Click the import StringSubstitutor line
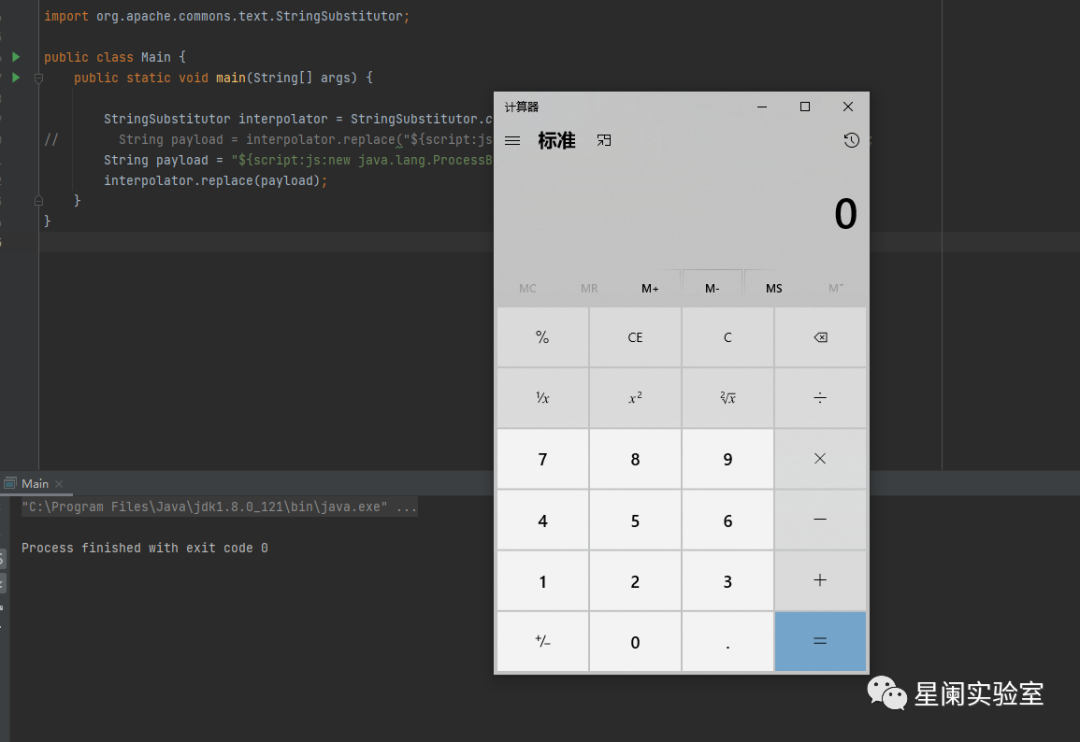 point(227,16)
